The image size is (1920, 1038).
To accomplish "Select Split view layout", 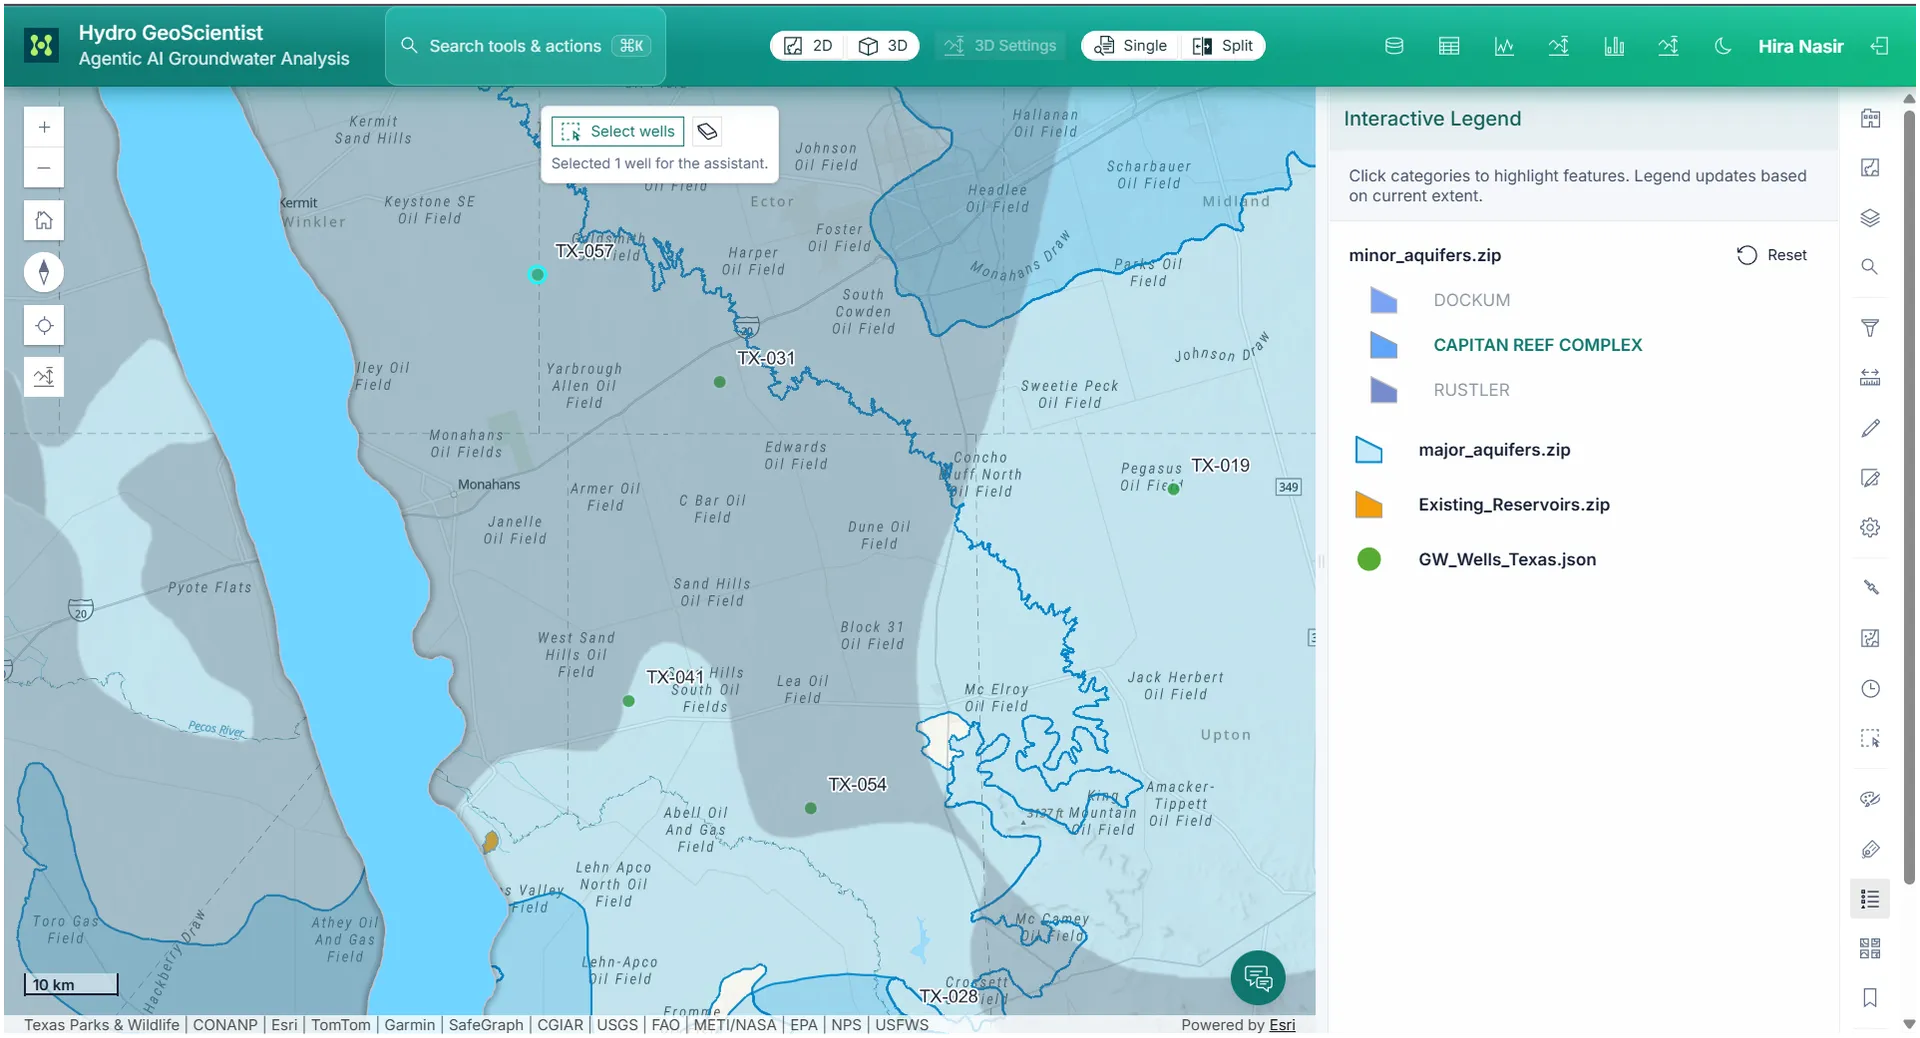I will [x=1223, y=46].
